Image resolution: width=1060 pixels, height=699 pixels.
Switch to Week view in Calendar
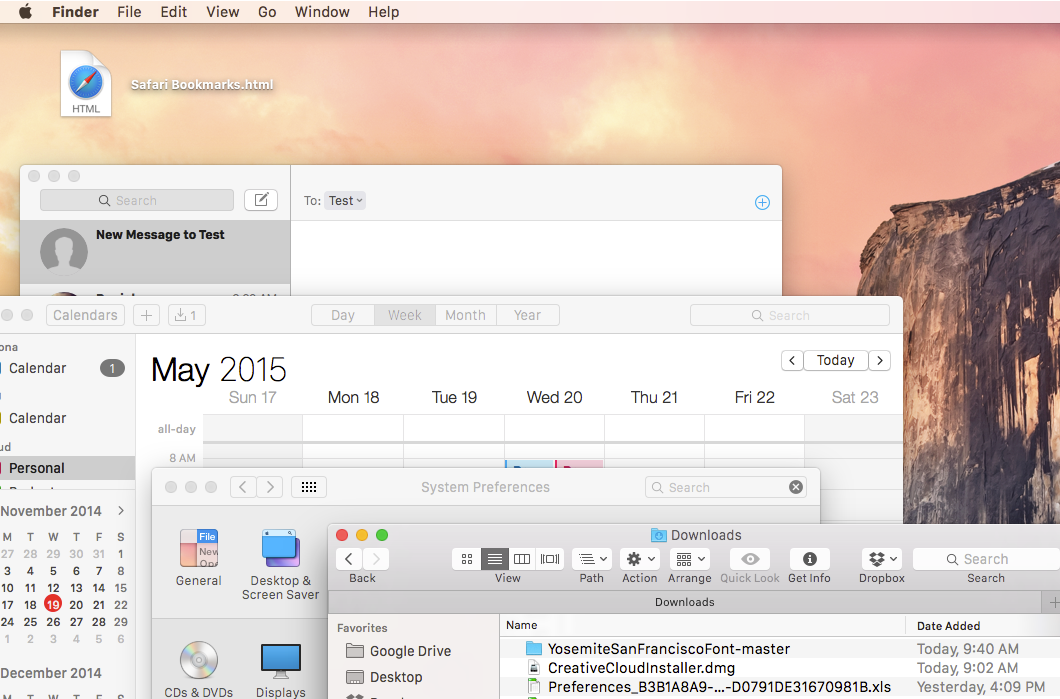pos(404,315)
